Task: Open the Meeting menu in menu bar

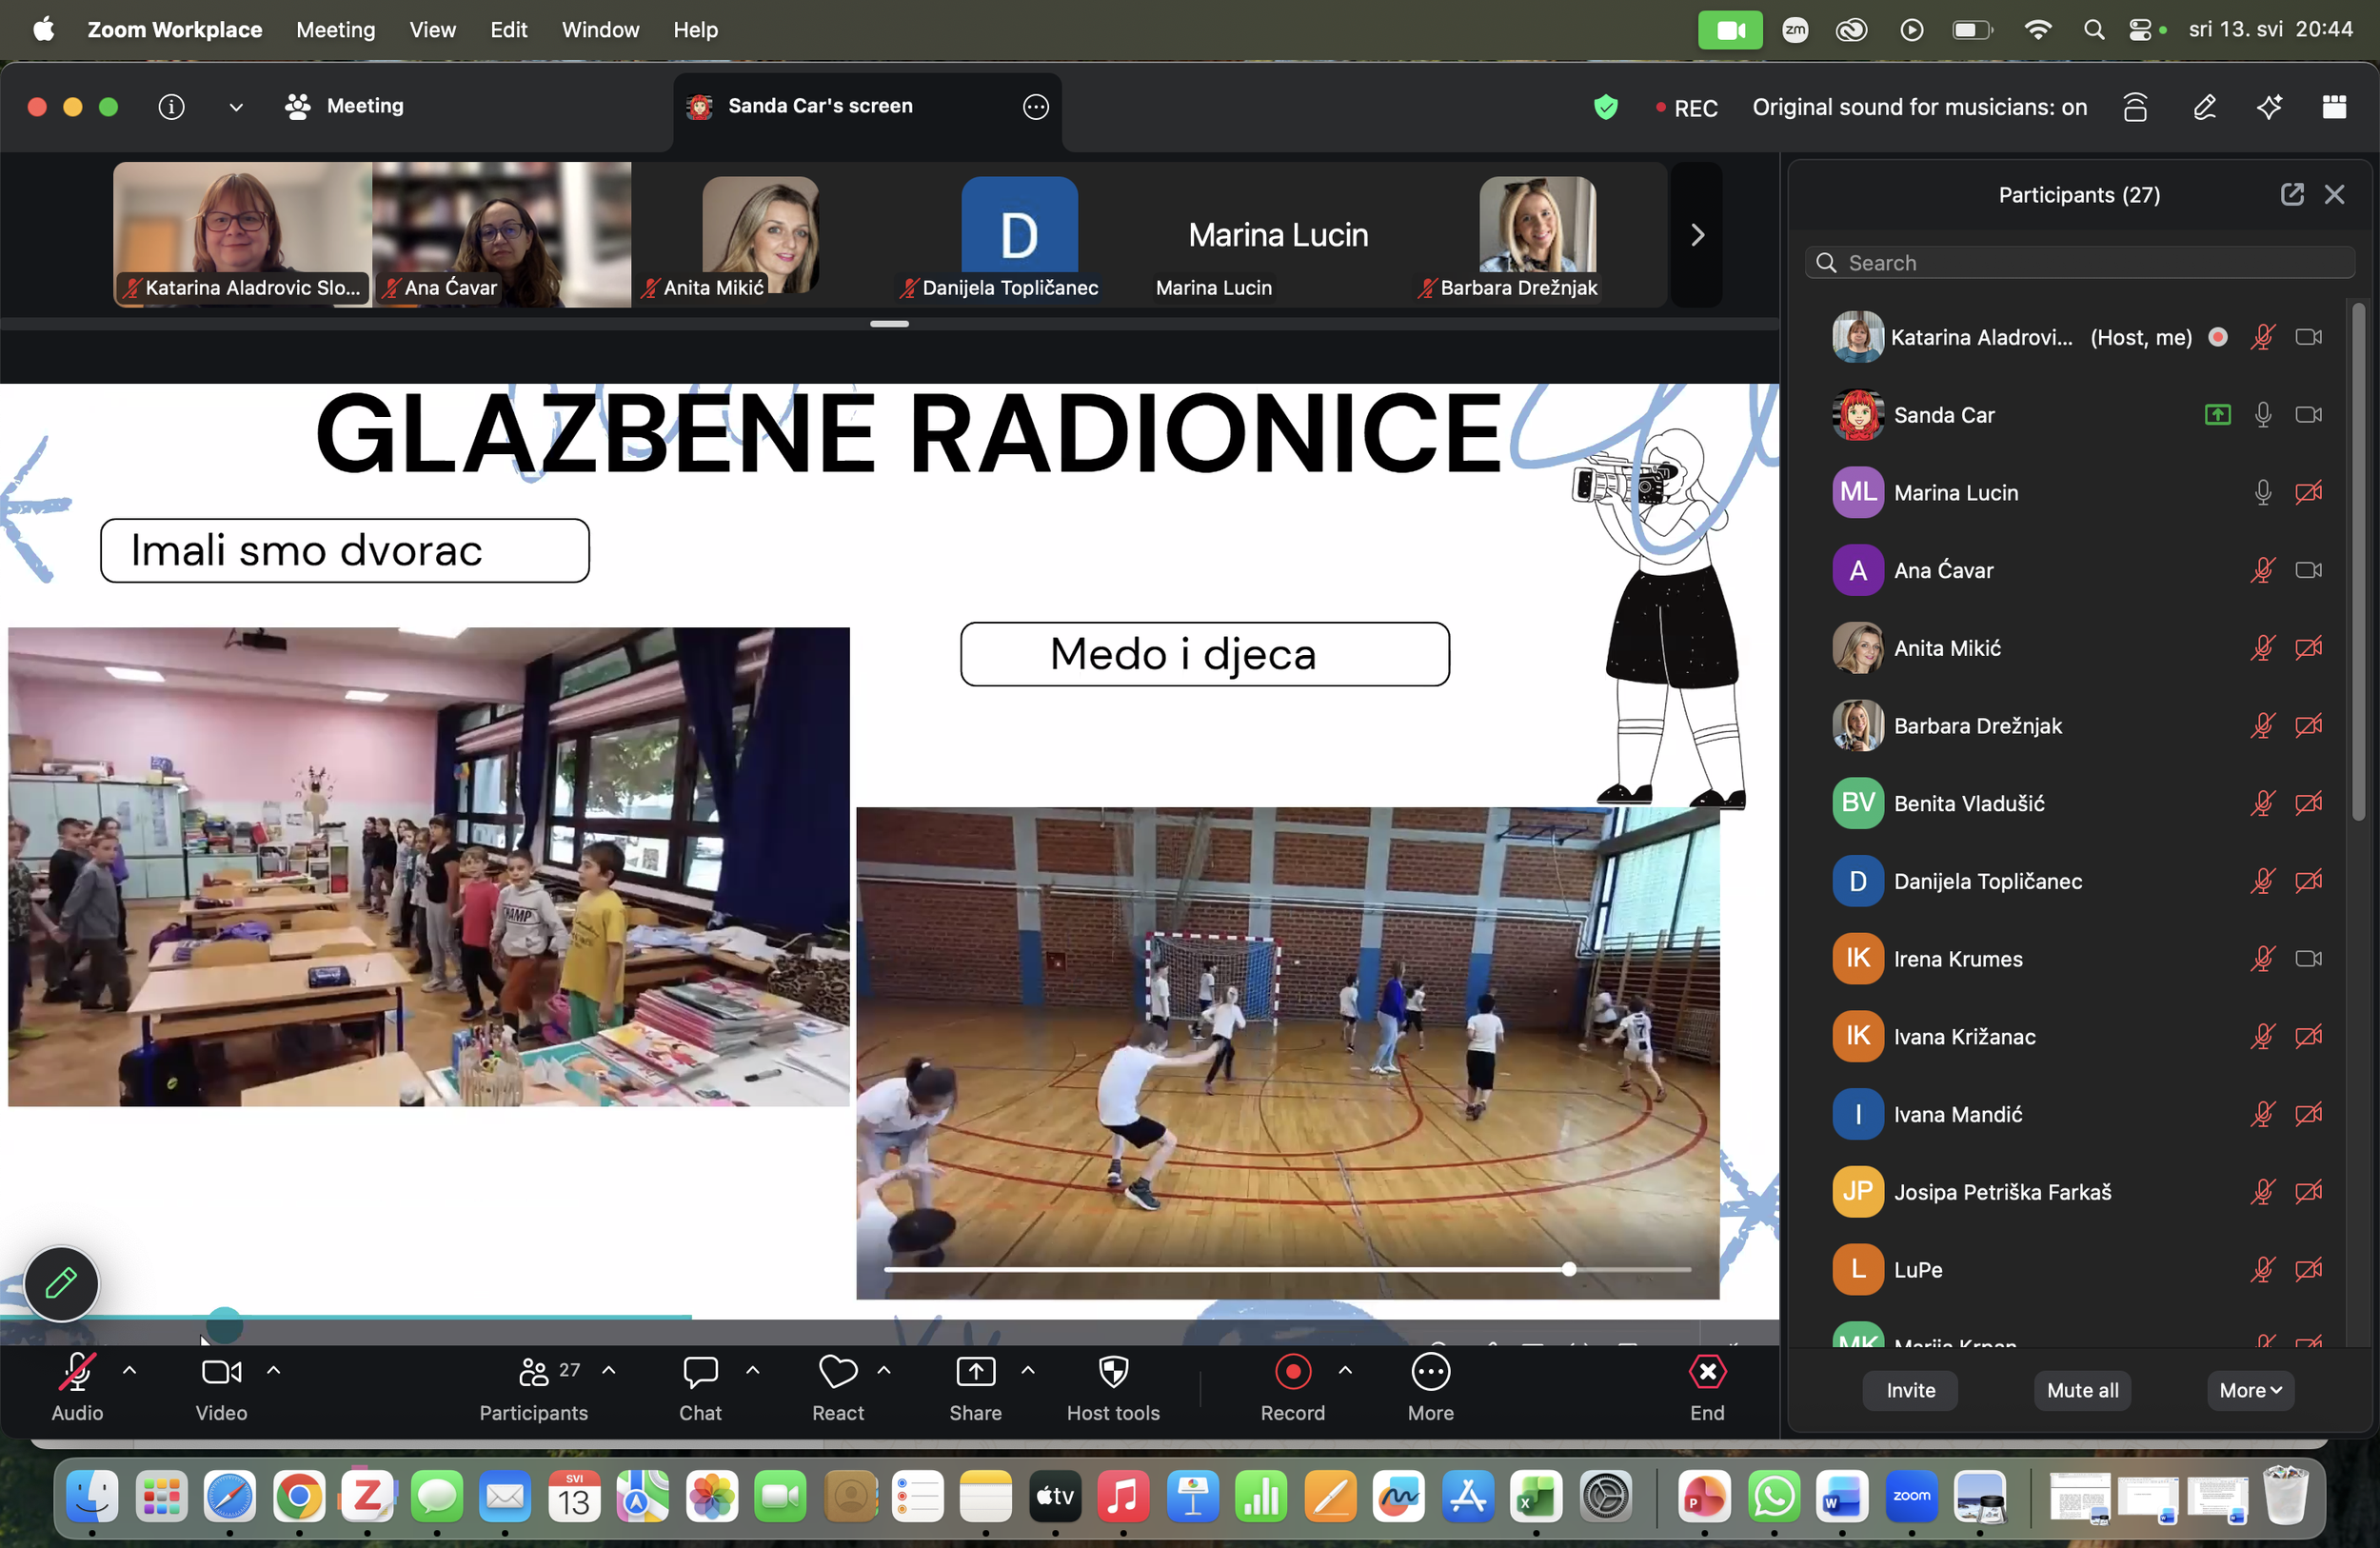Action: (336, 30)
